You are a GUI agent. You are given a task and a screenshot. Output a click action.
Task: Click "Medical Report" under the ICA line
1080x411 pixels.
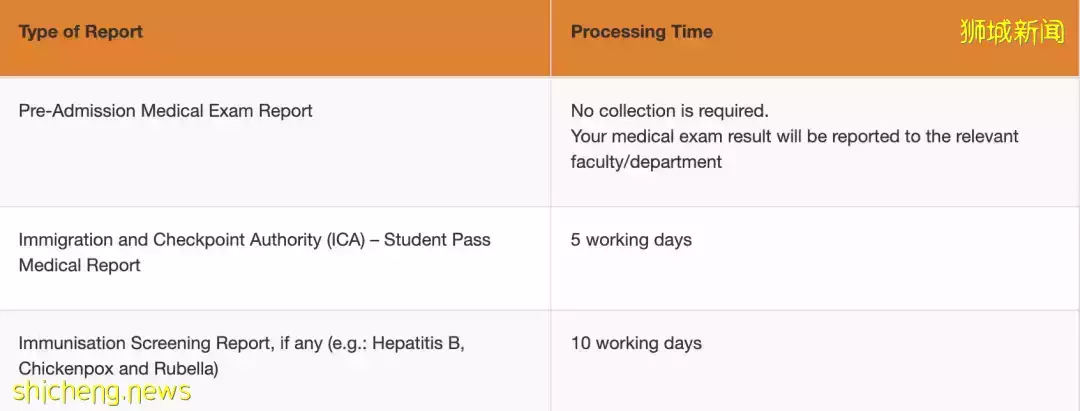(x=79, y=265)
